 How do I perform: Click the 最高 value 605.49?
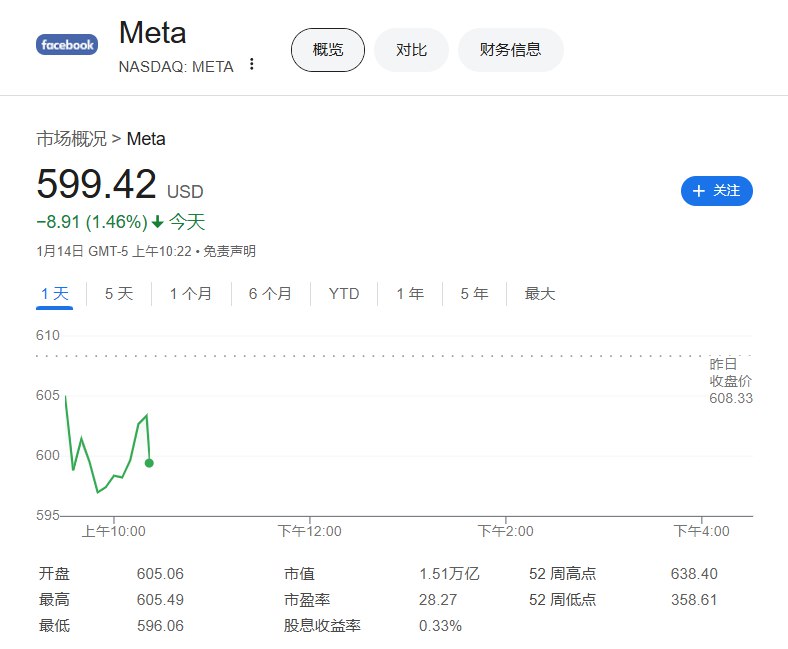click(160, 600)
